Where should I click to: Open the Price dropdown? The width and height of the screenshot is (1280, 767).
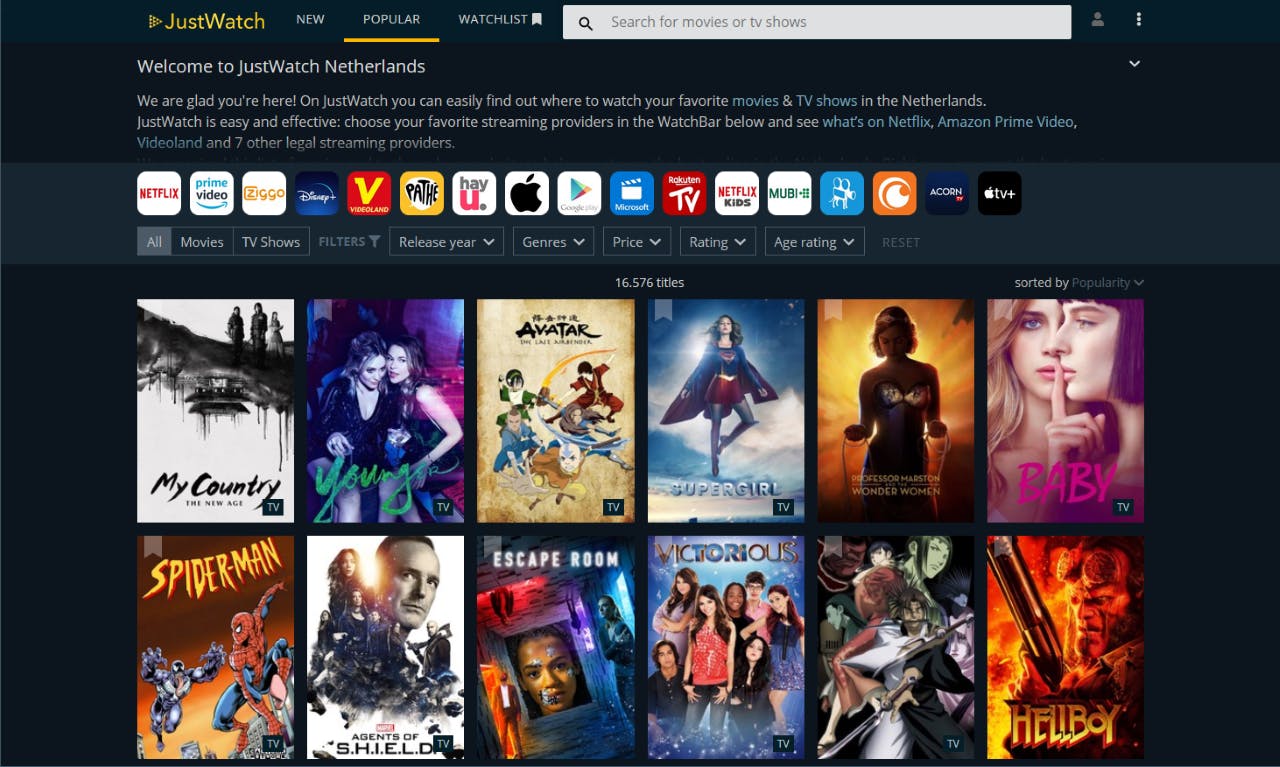tap(637, 242)
